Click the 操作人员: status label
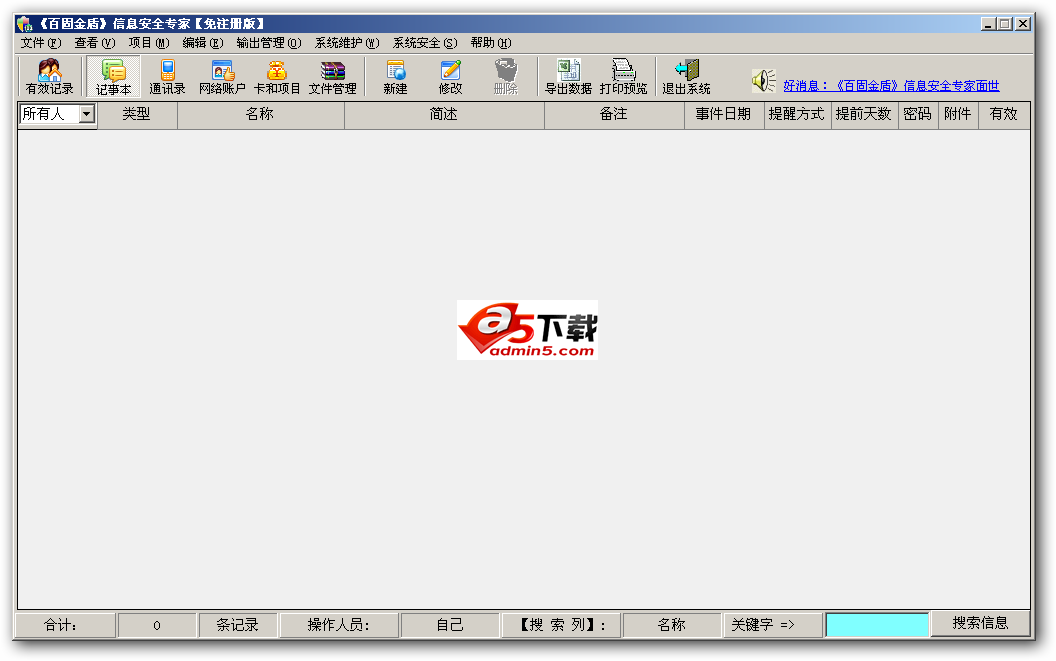Image resolution: width=1056 pixels, height=661 pixels. click(339, 625)
